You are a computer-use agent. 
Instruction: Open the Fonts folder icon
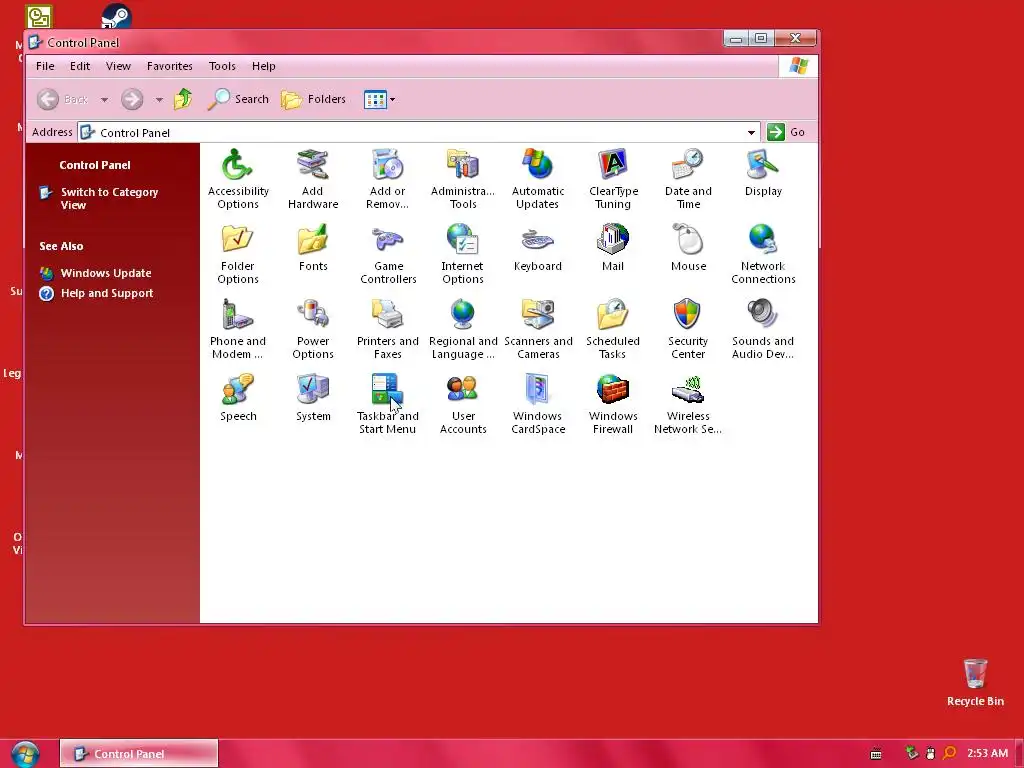(313, 248)
